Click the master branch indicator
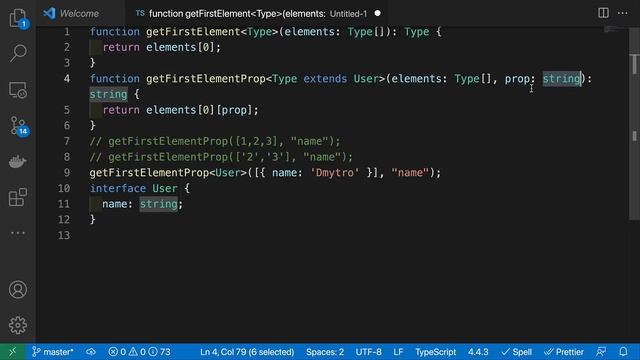This screenshot has width=640, height=360. click(x=53, y=352)
